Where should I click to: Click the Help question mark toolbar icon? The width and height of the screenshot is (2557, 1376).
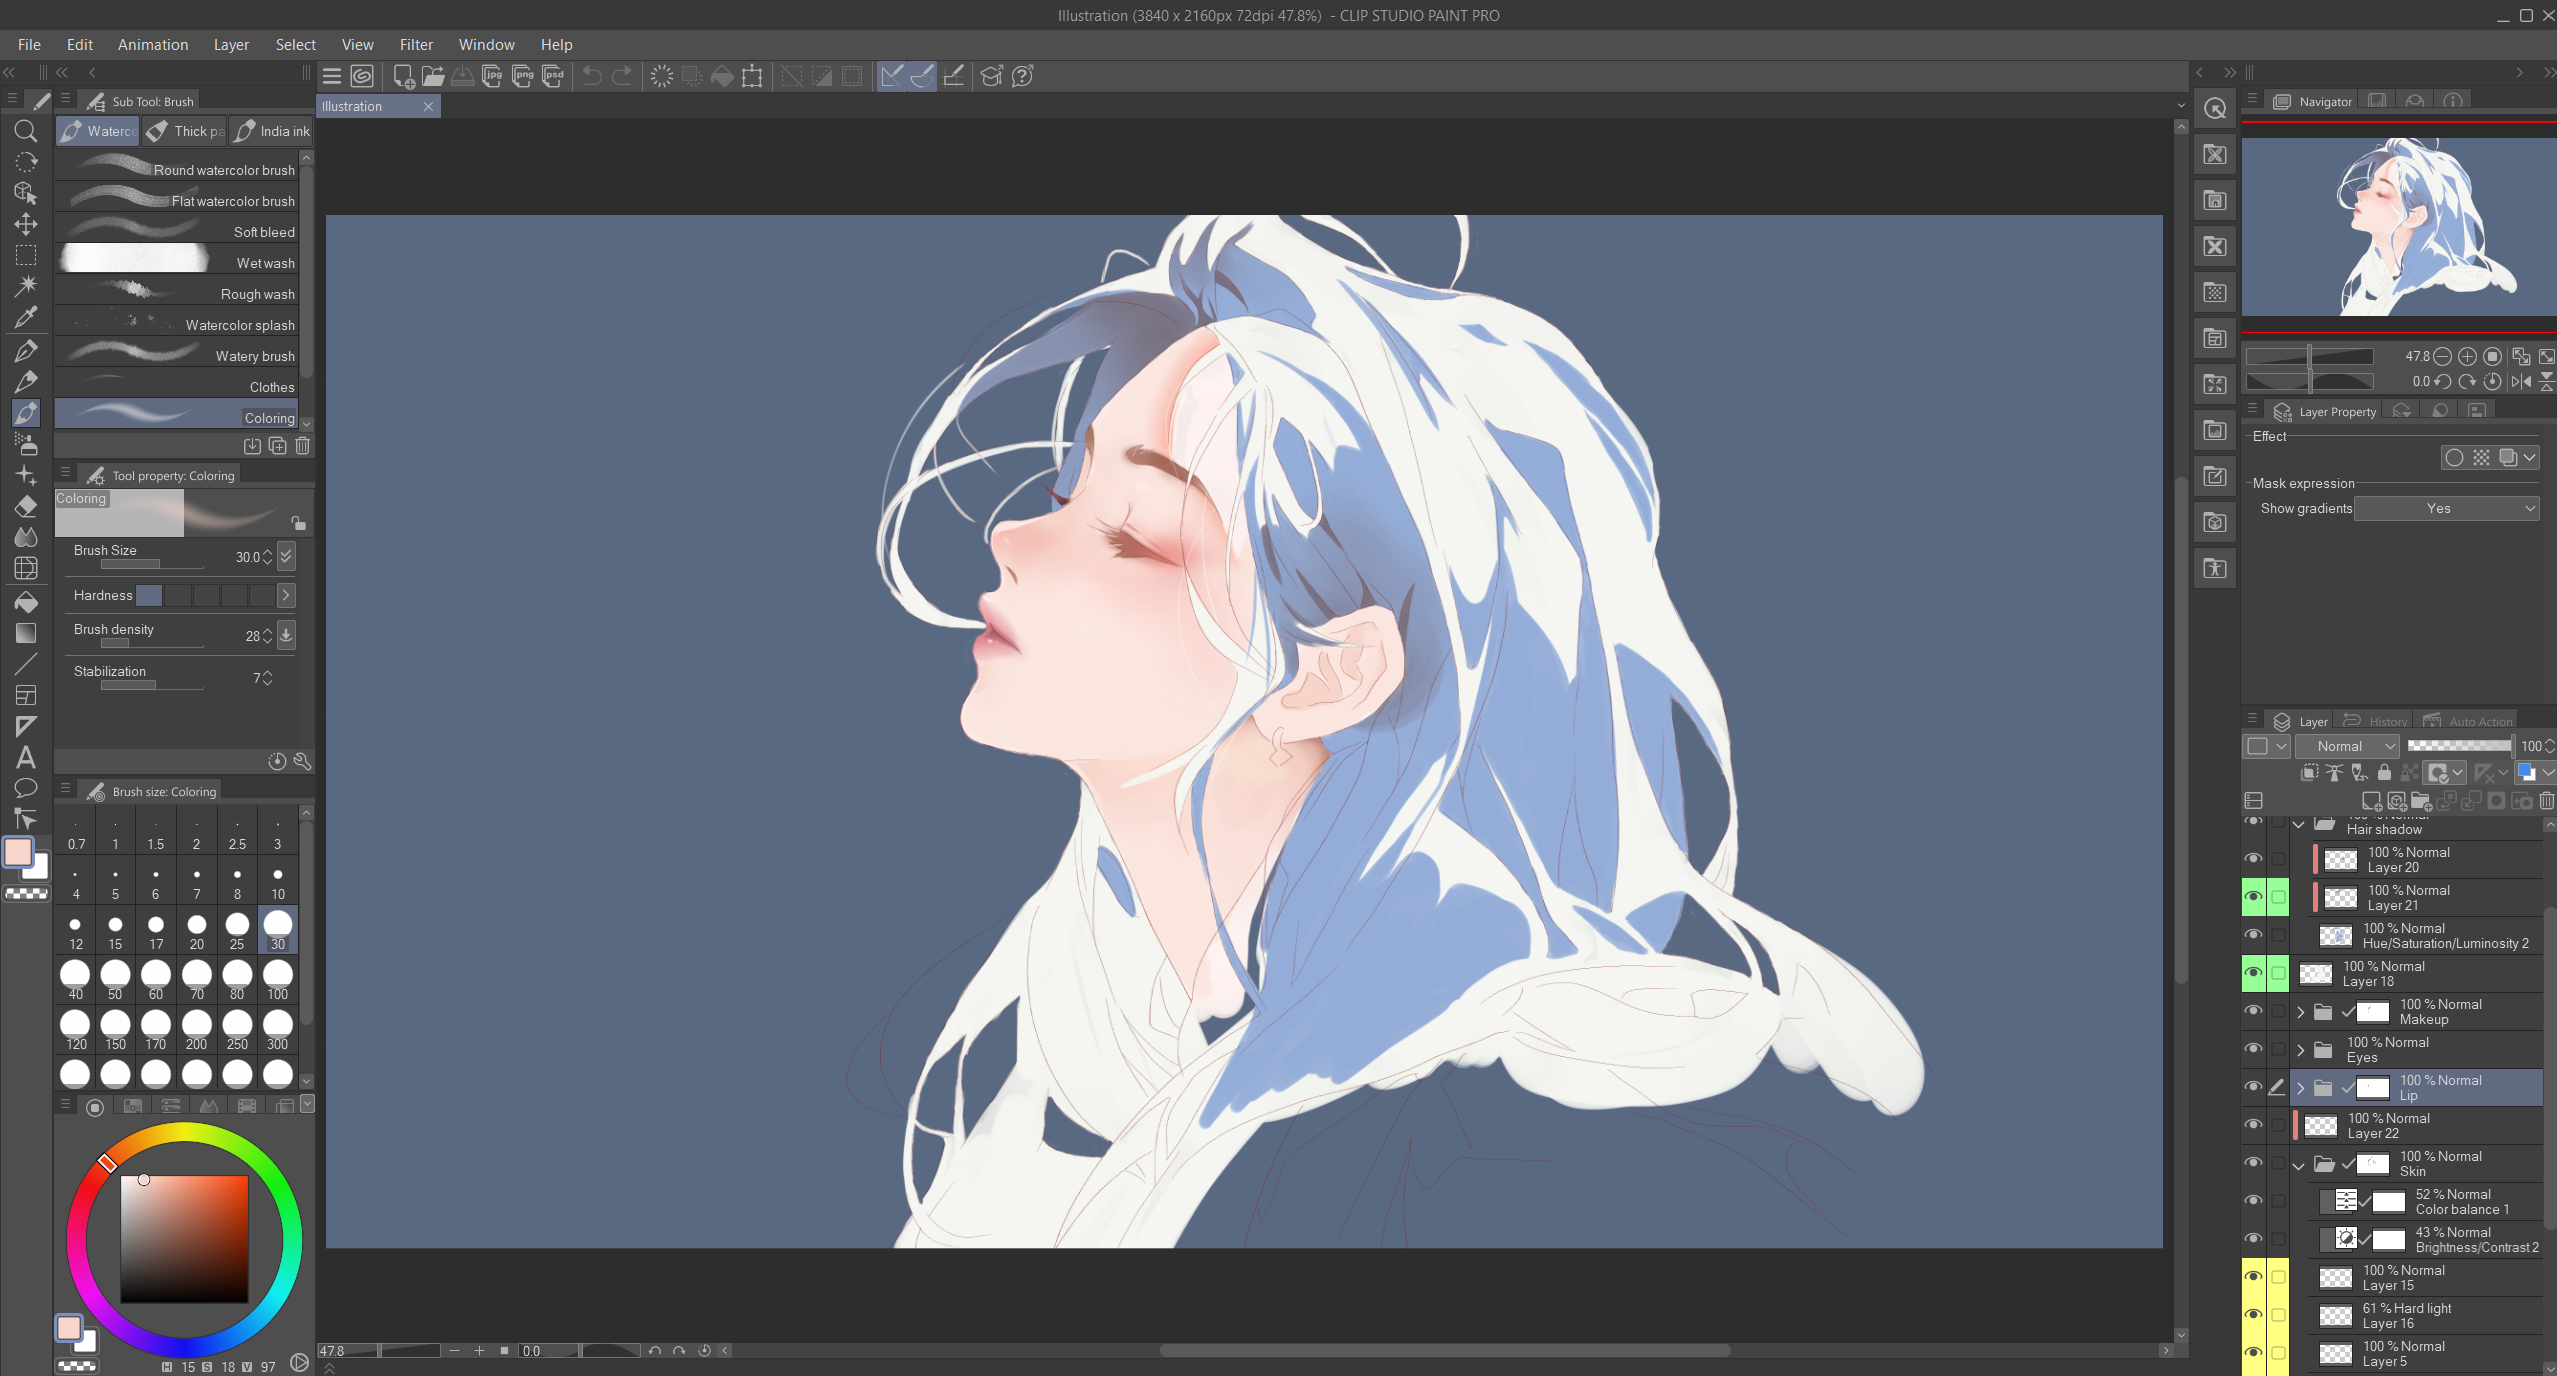[1022, 76]
